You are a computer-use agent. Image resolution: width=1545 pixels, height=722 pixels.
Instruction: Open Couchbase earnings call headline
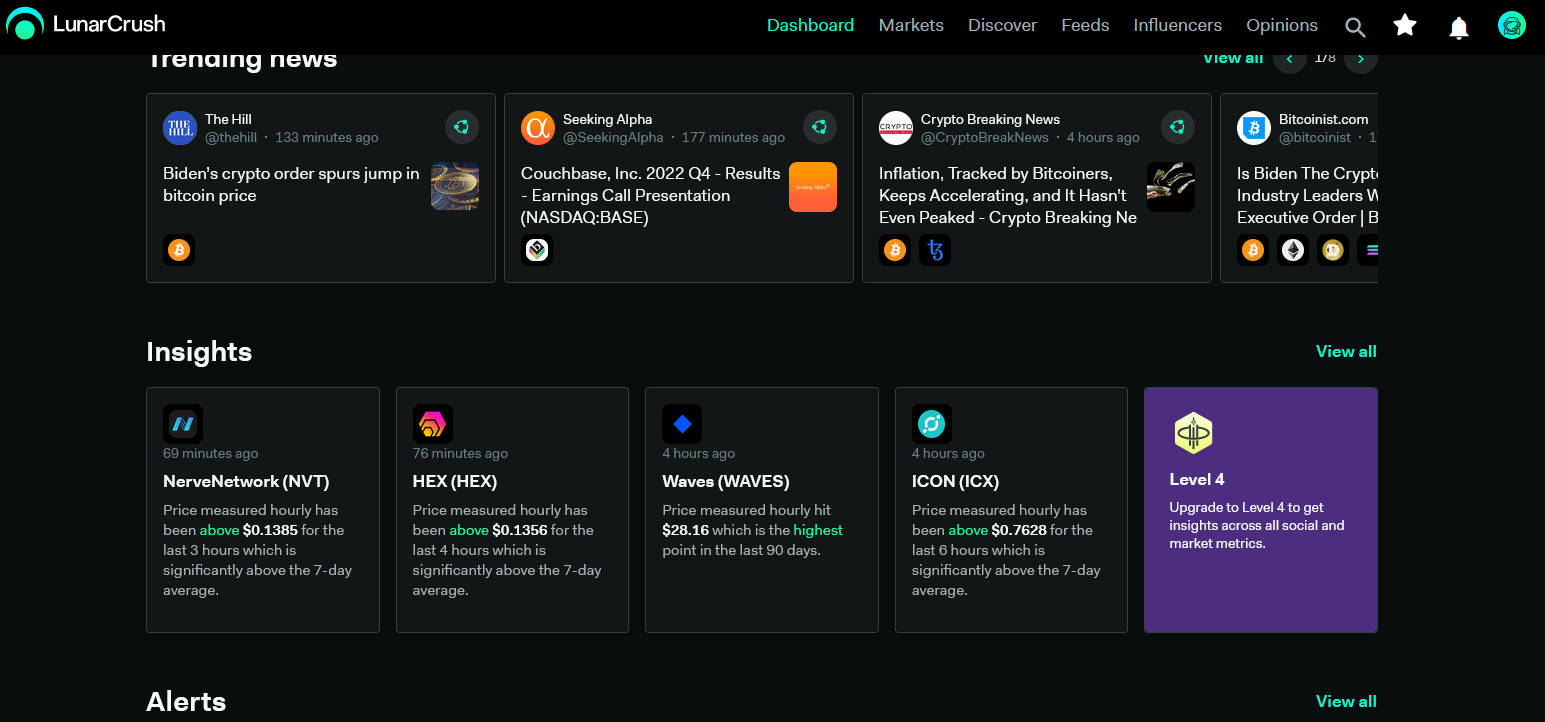651,196
